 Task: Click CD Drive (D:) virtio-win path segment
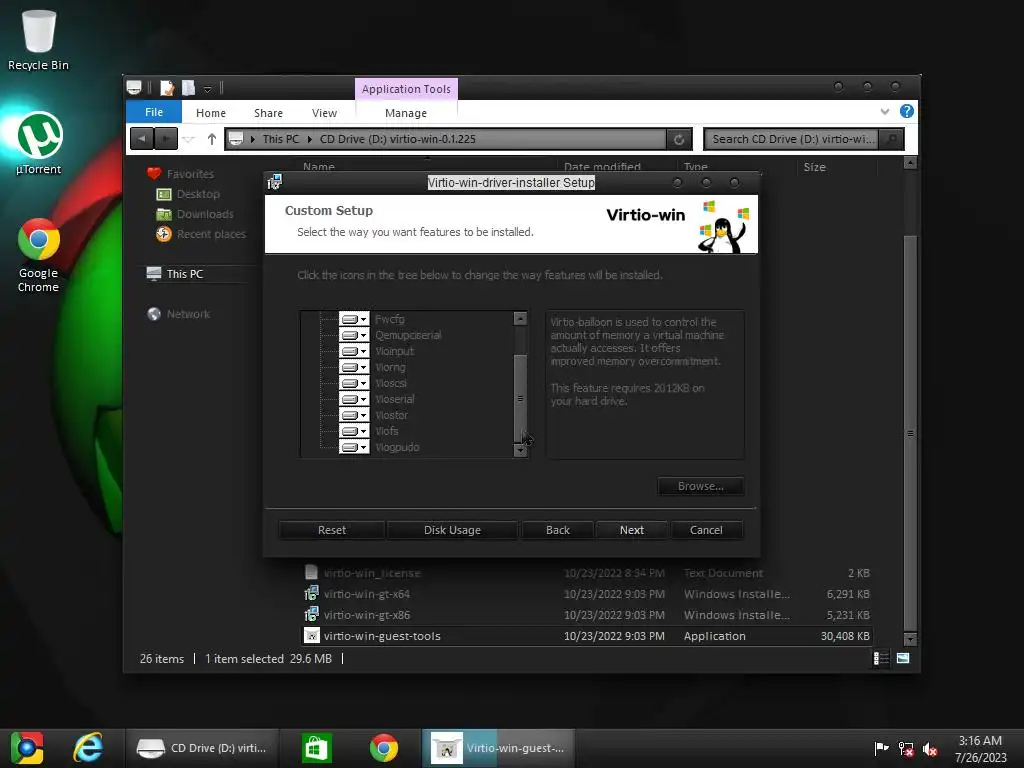click(x=398, y=139)
